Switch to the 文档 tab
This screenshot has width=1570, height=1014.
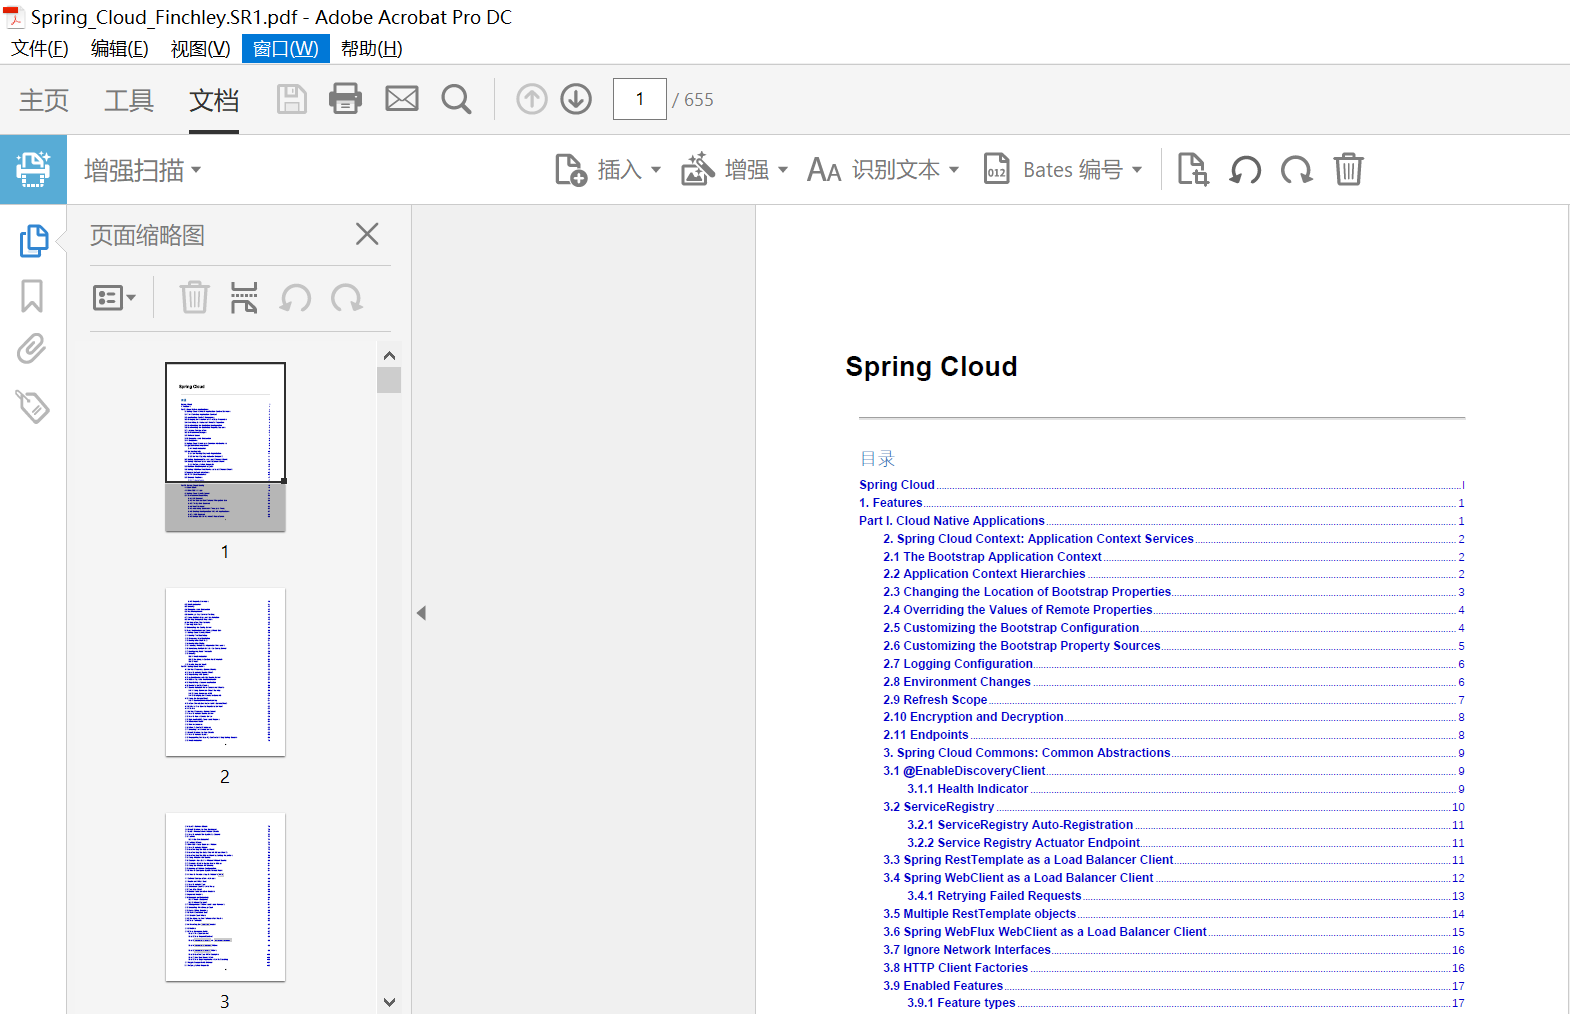tap(214, 100)
